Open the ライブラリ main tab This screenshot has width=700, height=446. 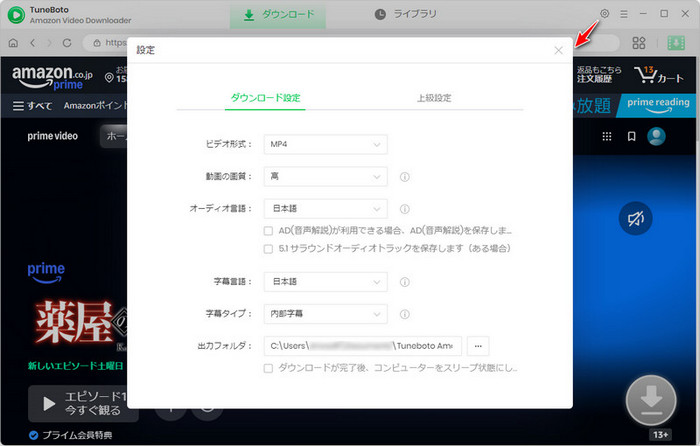(x=405, y=14)
